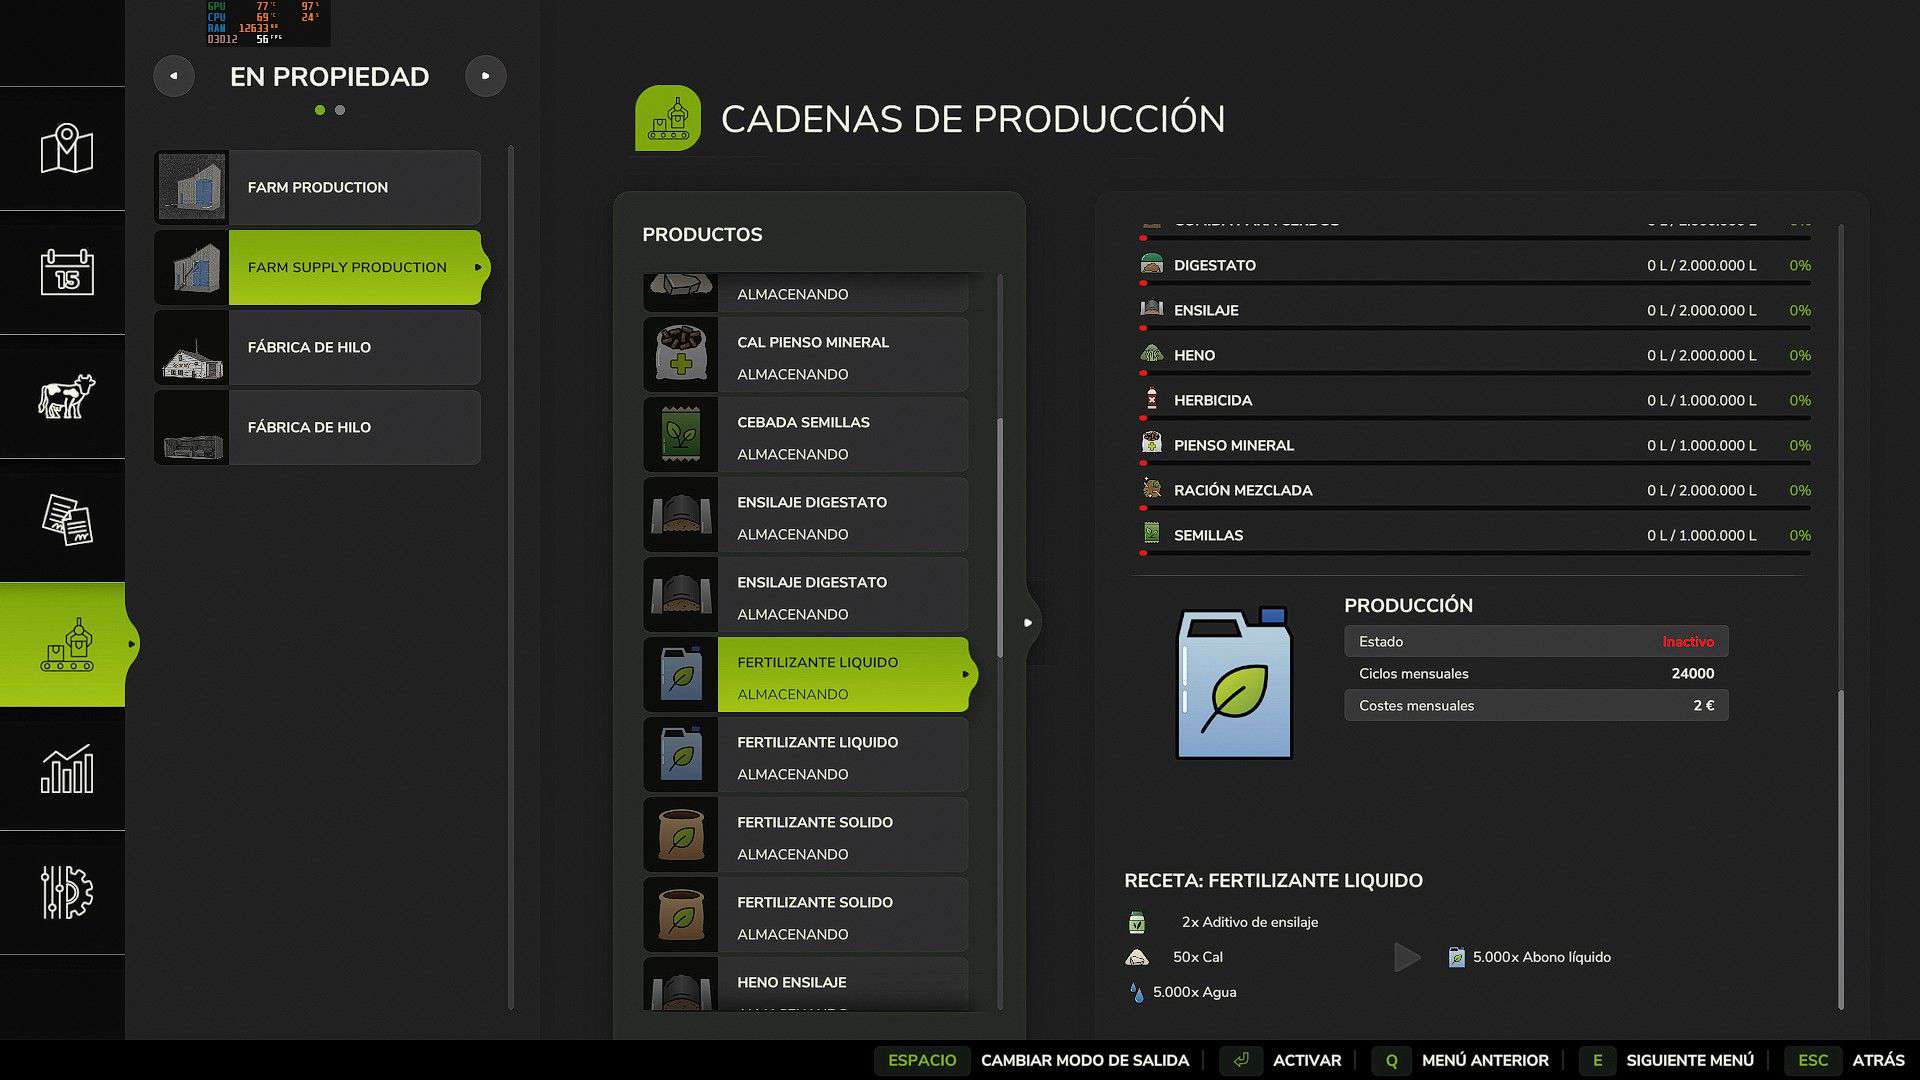Screen dimensions: 1920x1080
Task: Select second page indicator dot
Action: [x=340, y=110]
